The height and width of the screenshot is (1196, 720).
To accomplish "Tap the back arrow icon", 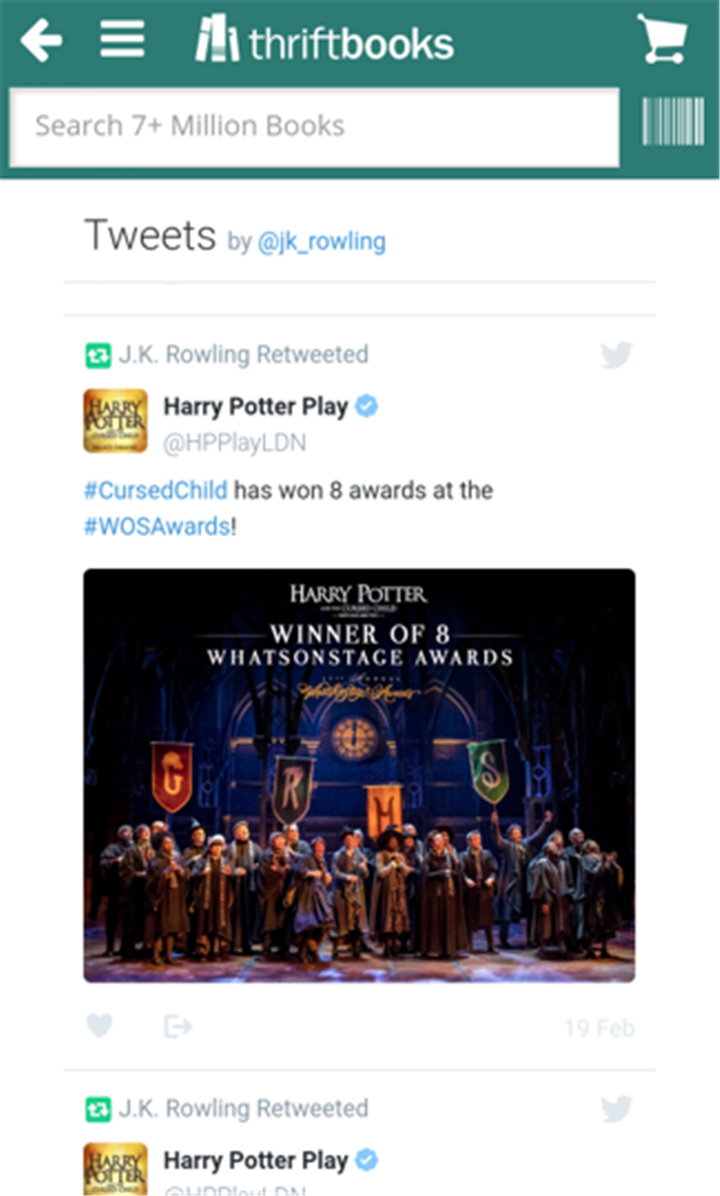I will click(41, 40).
